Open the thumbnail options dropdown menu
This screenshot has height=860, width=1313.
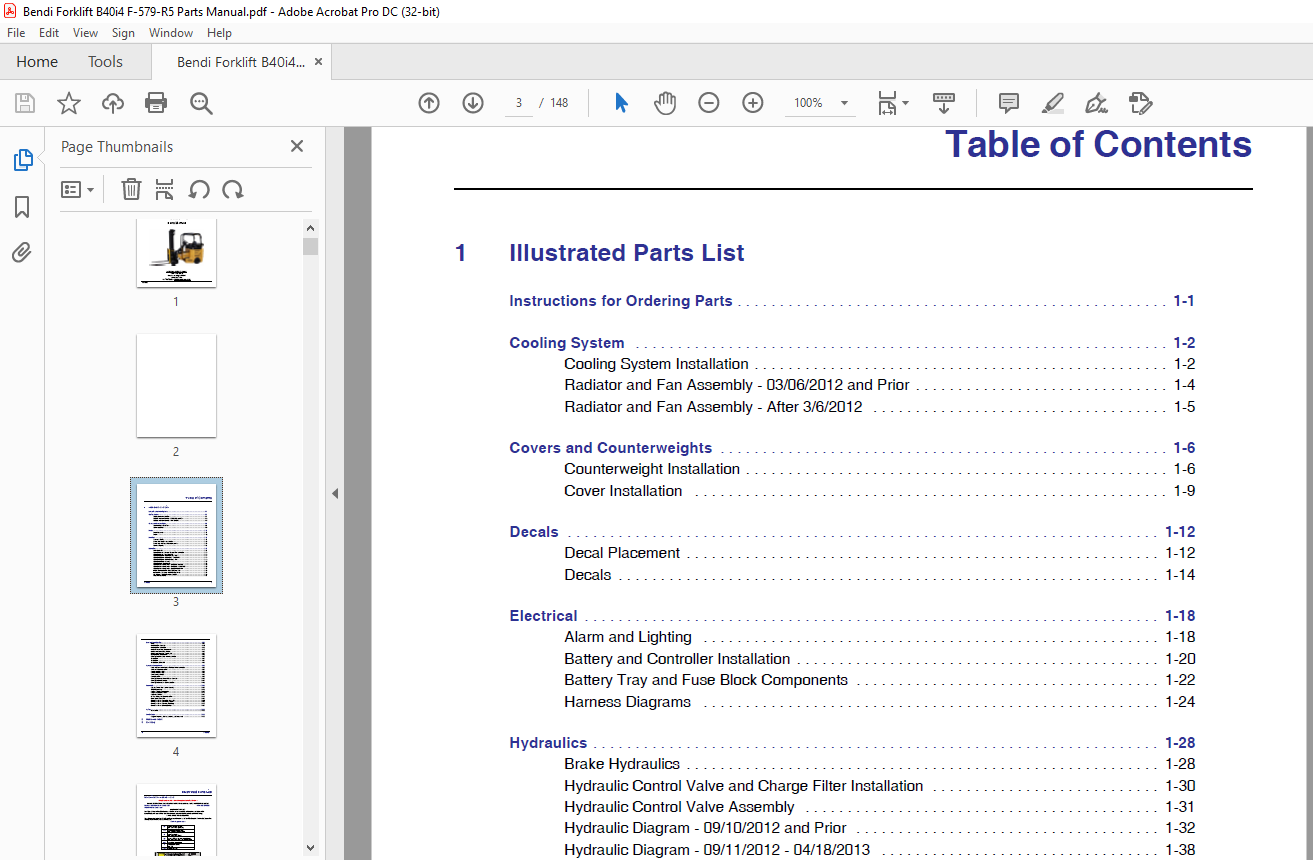[x=77, y=189]
